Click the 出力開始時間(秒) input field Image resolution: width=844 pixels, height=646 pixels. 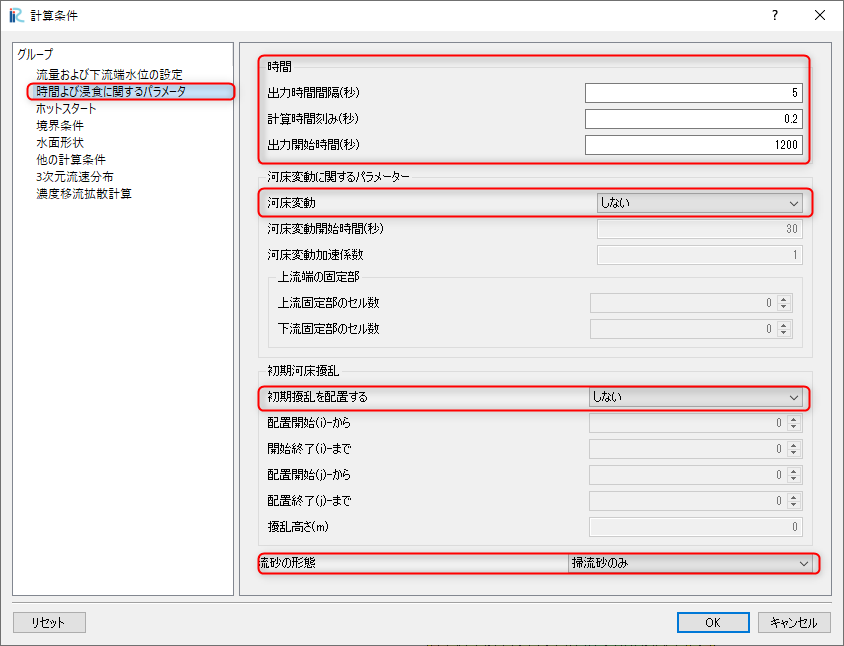coord(694,144)
